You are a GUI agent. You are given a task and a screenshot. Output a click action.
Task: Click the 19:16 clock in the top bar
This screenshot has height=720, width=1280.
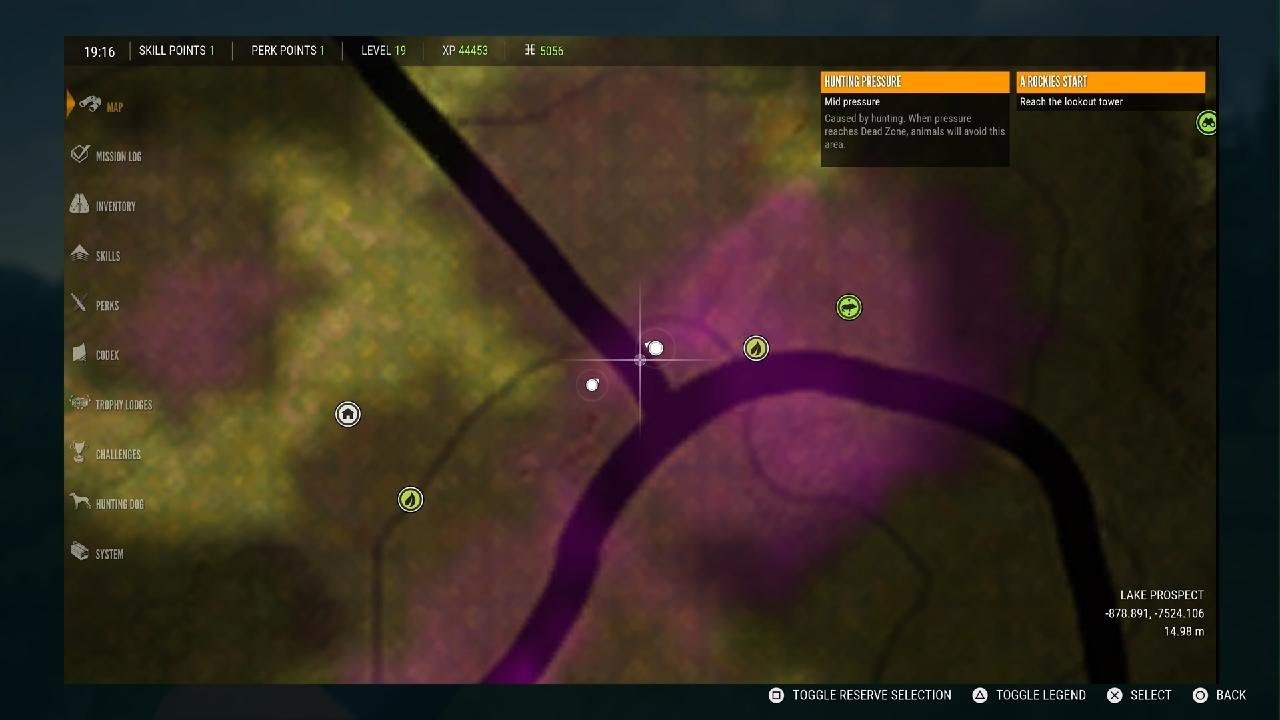pyautogui.click(x=100, y=51)
